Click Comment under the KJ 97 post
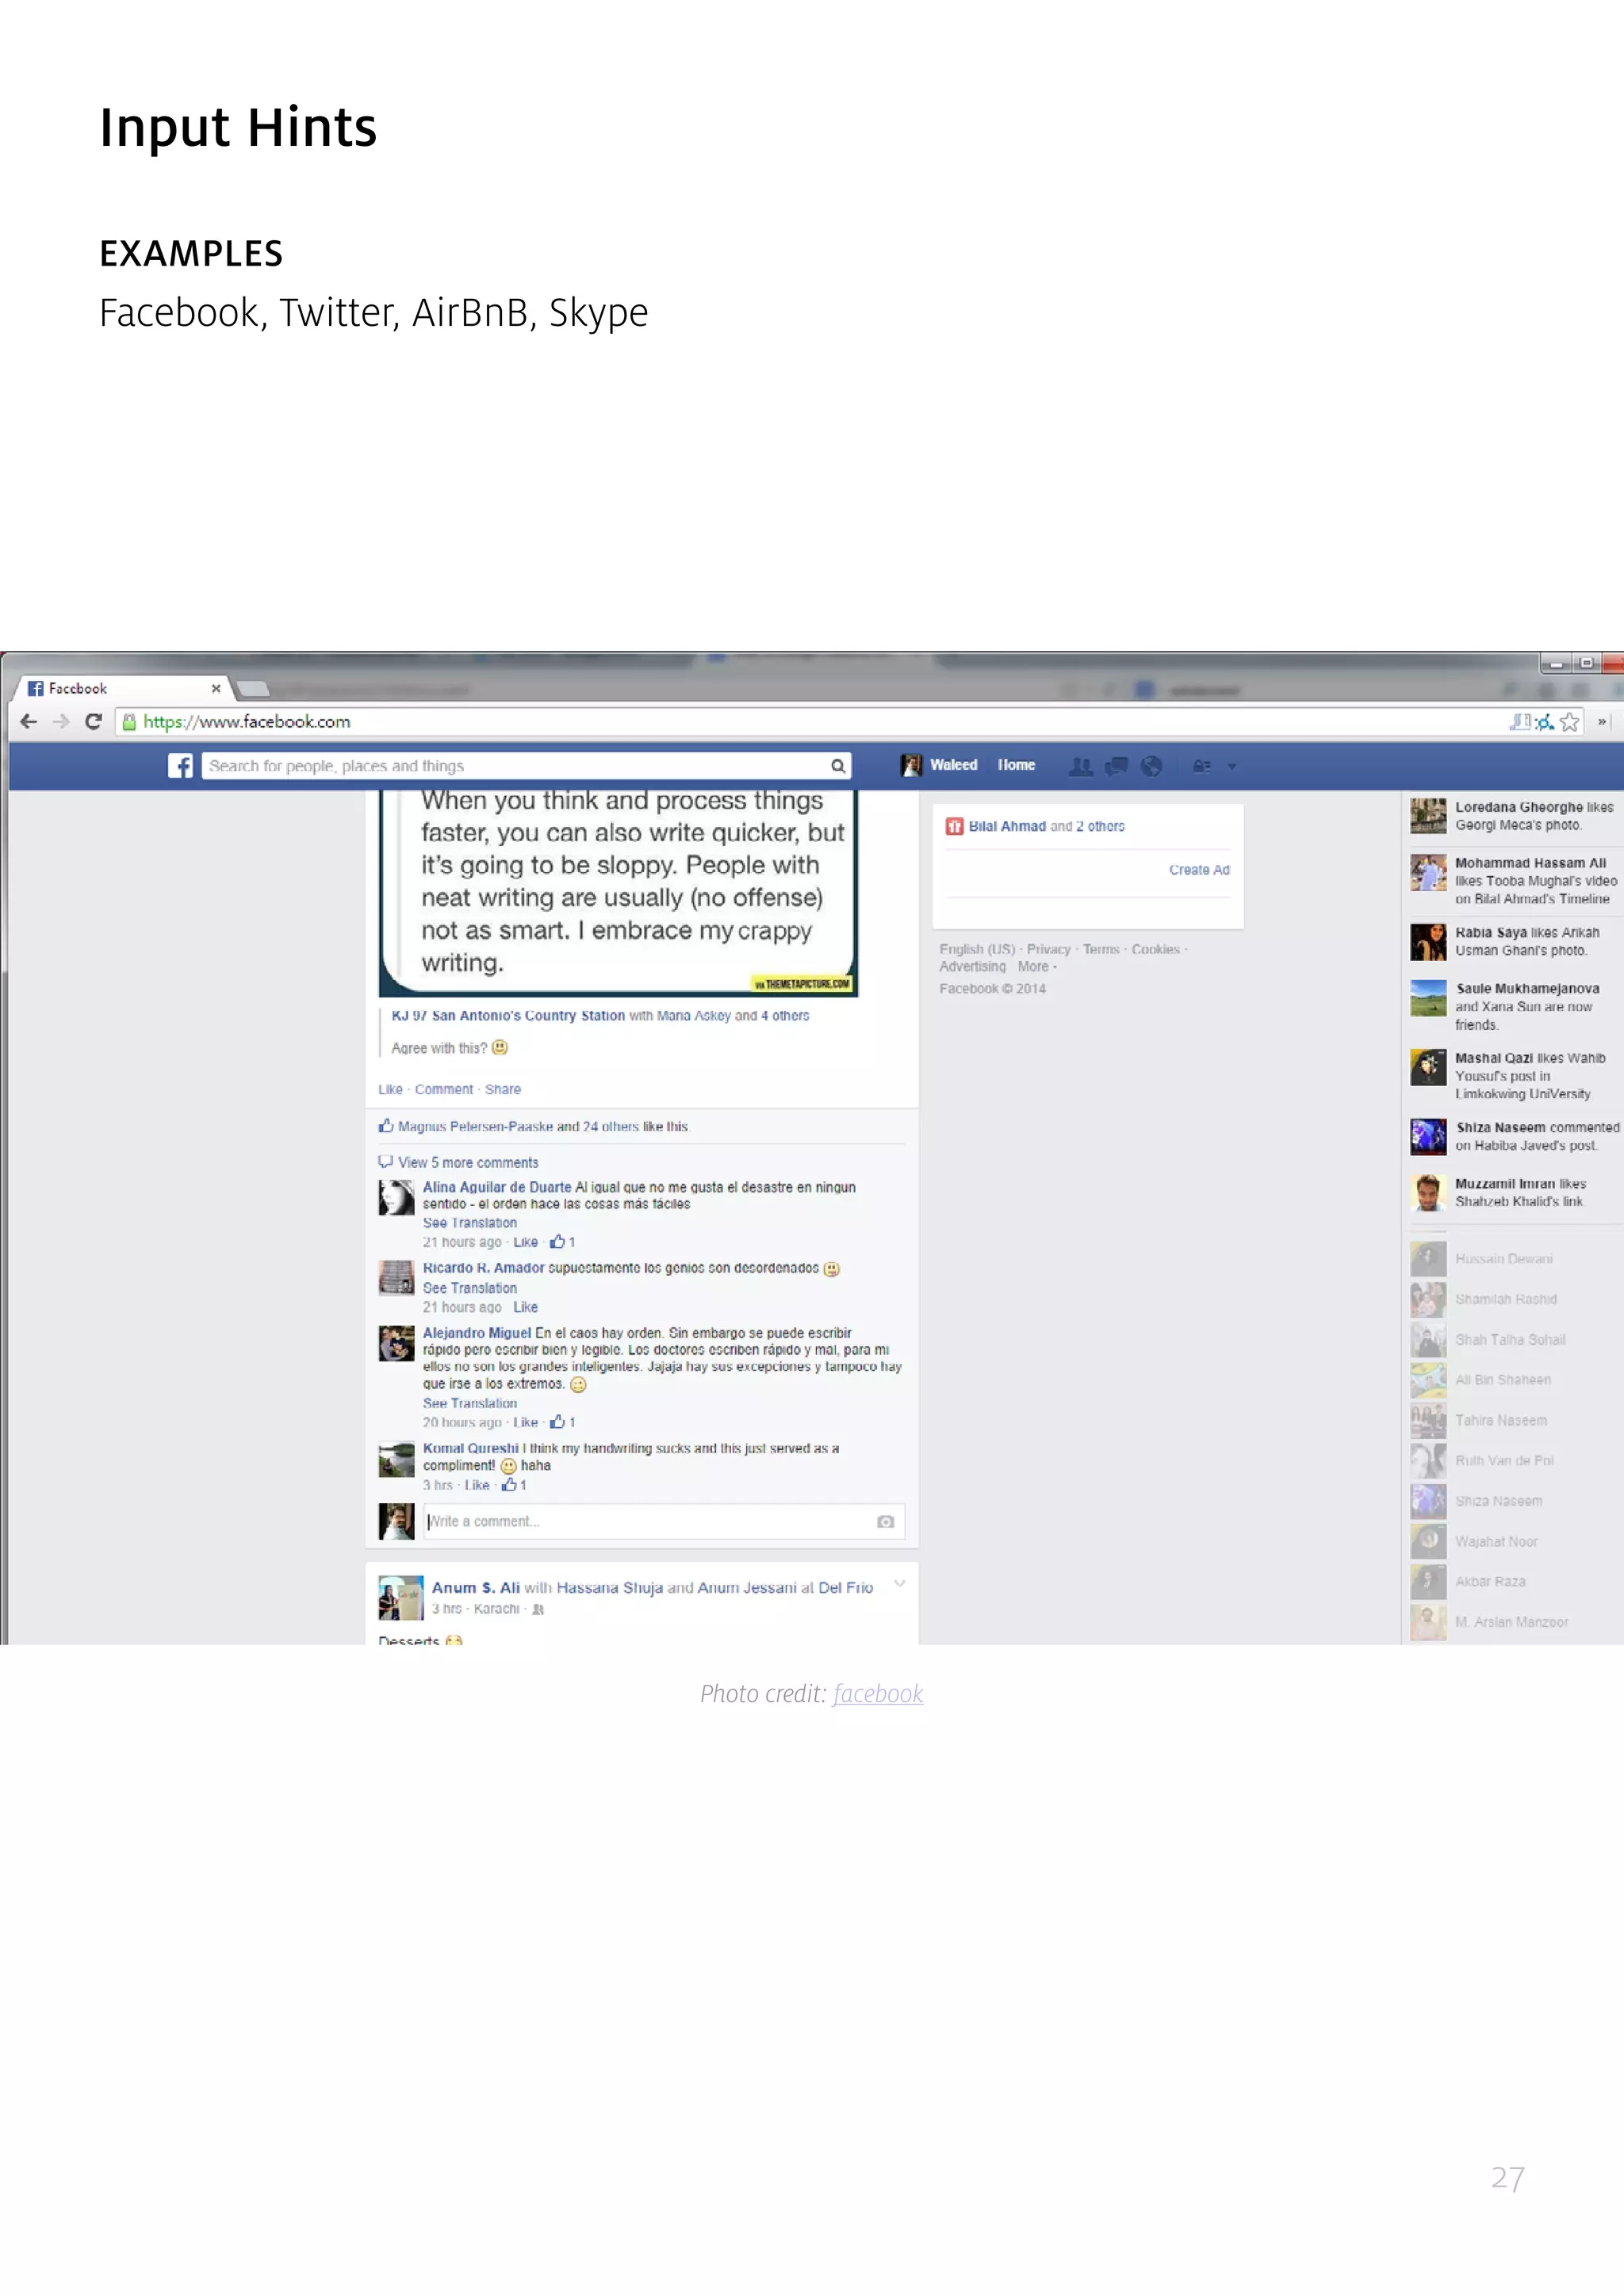1624x2296 pixels. click(x=444, y=1089)
